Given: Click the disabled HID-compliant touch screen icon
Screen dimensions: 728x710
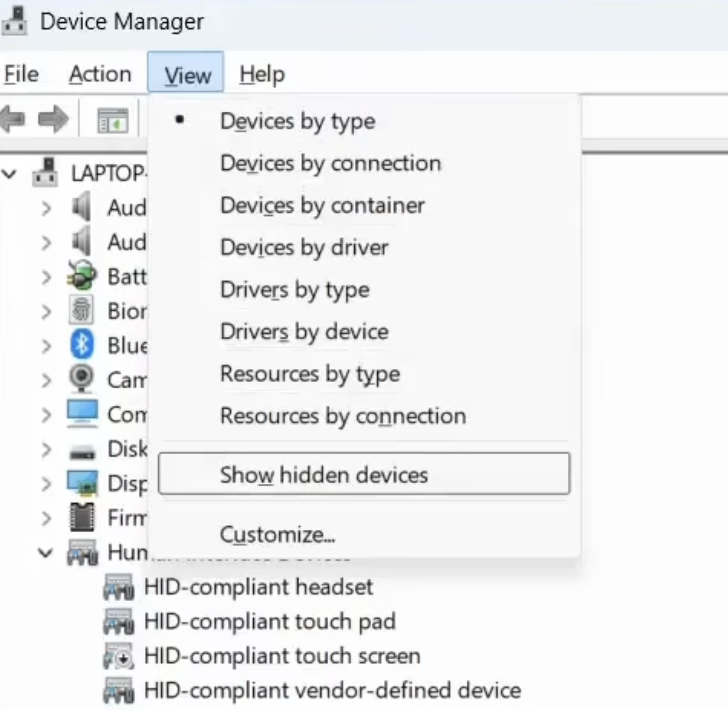Looking at the screenshot, I should tap(118, 656).
